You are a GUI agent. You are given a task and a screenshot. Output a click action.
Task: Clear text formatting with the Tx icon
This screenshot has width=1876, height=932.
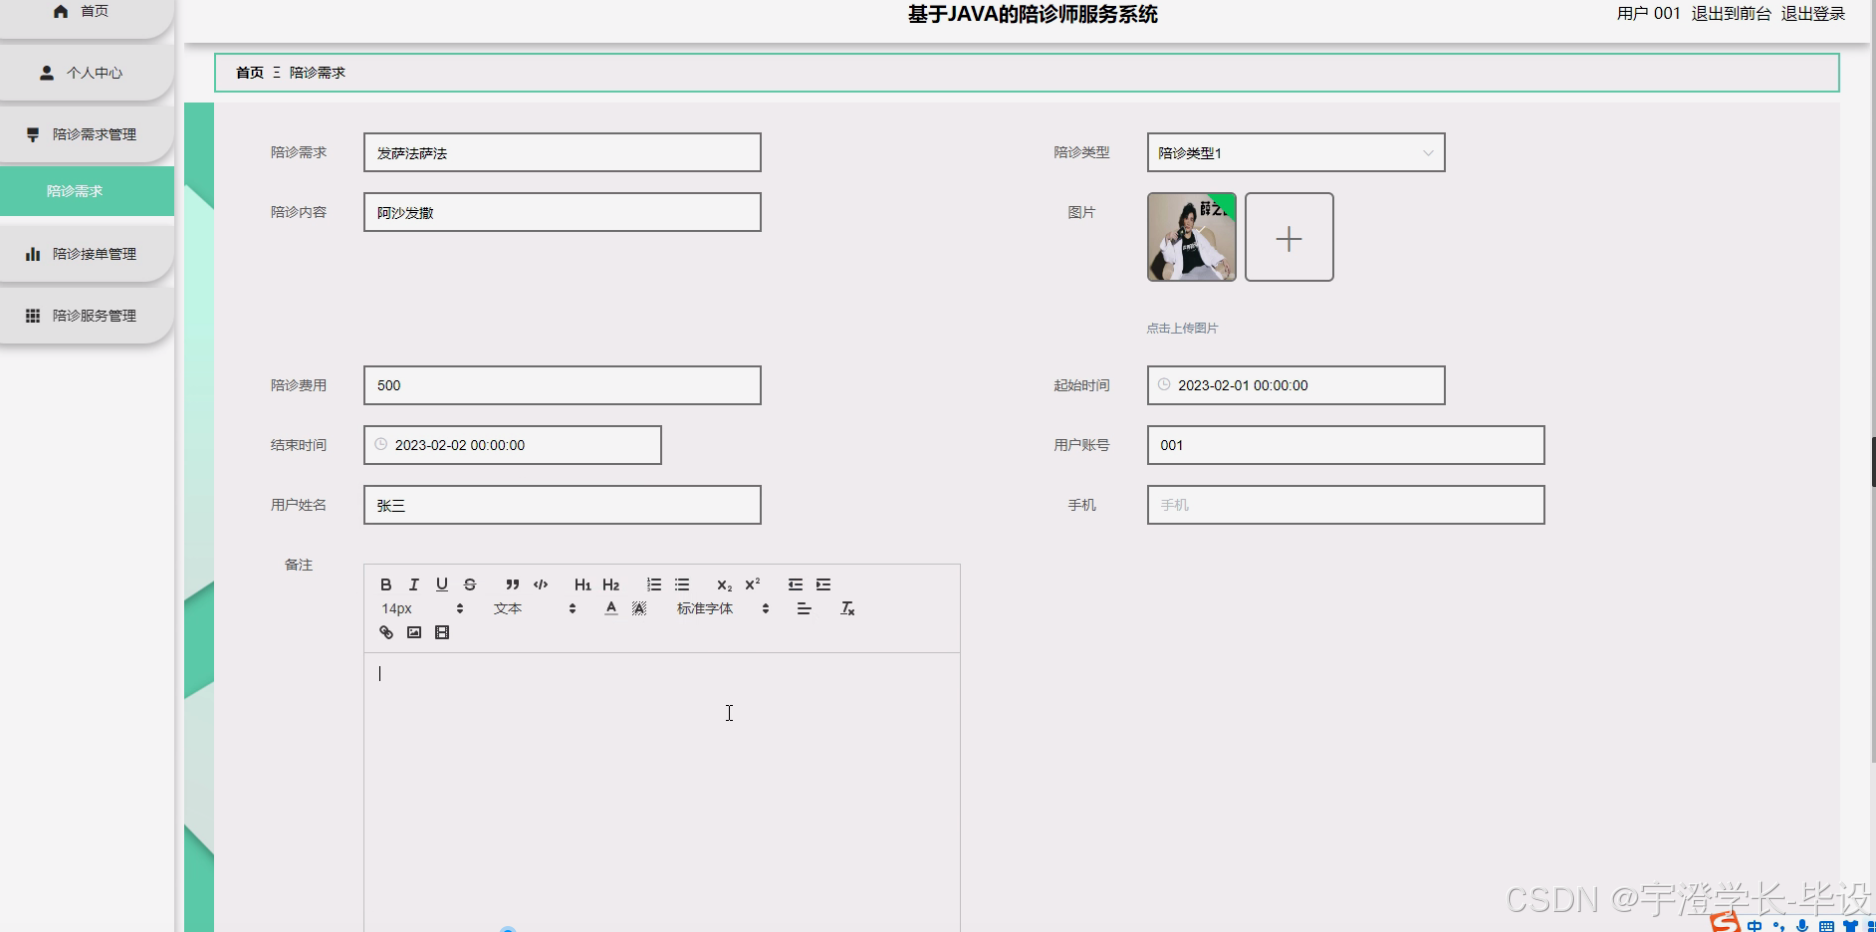pyautogui.click(x=847, y=607)
